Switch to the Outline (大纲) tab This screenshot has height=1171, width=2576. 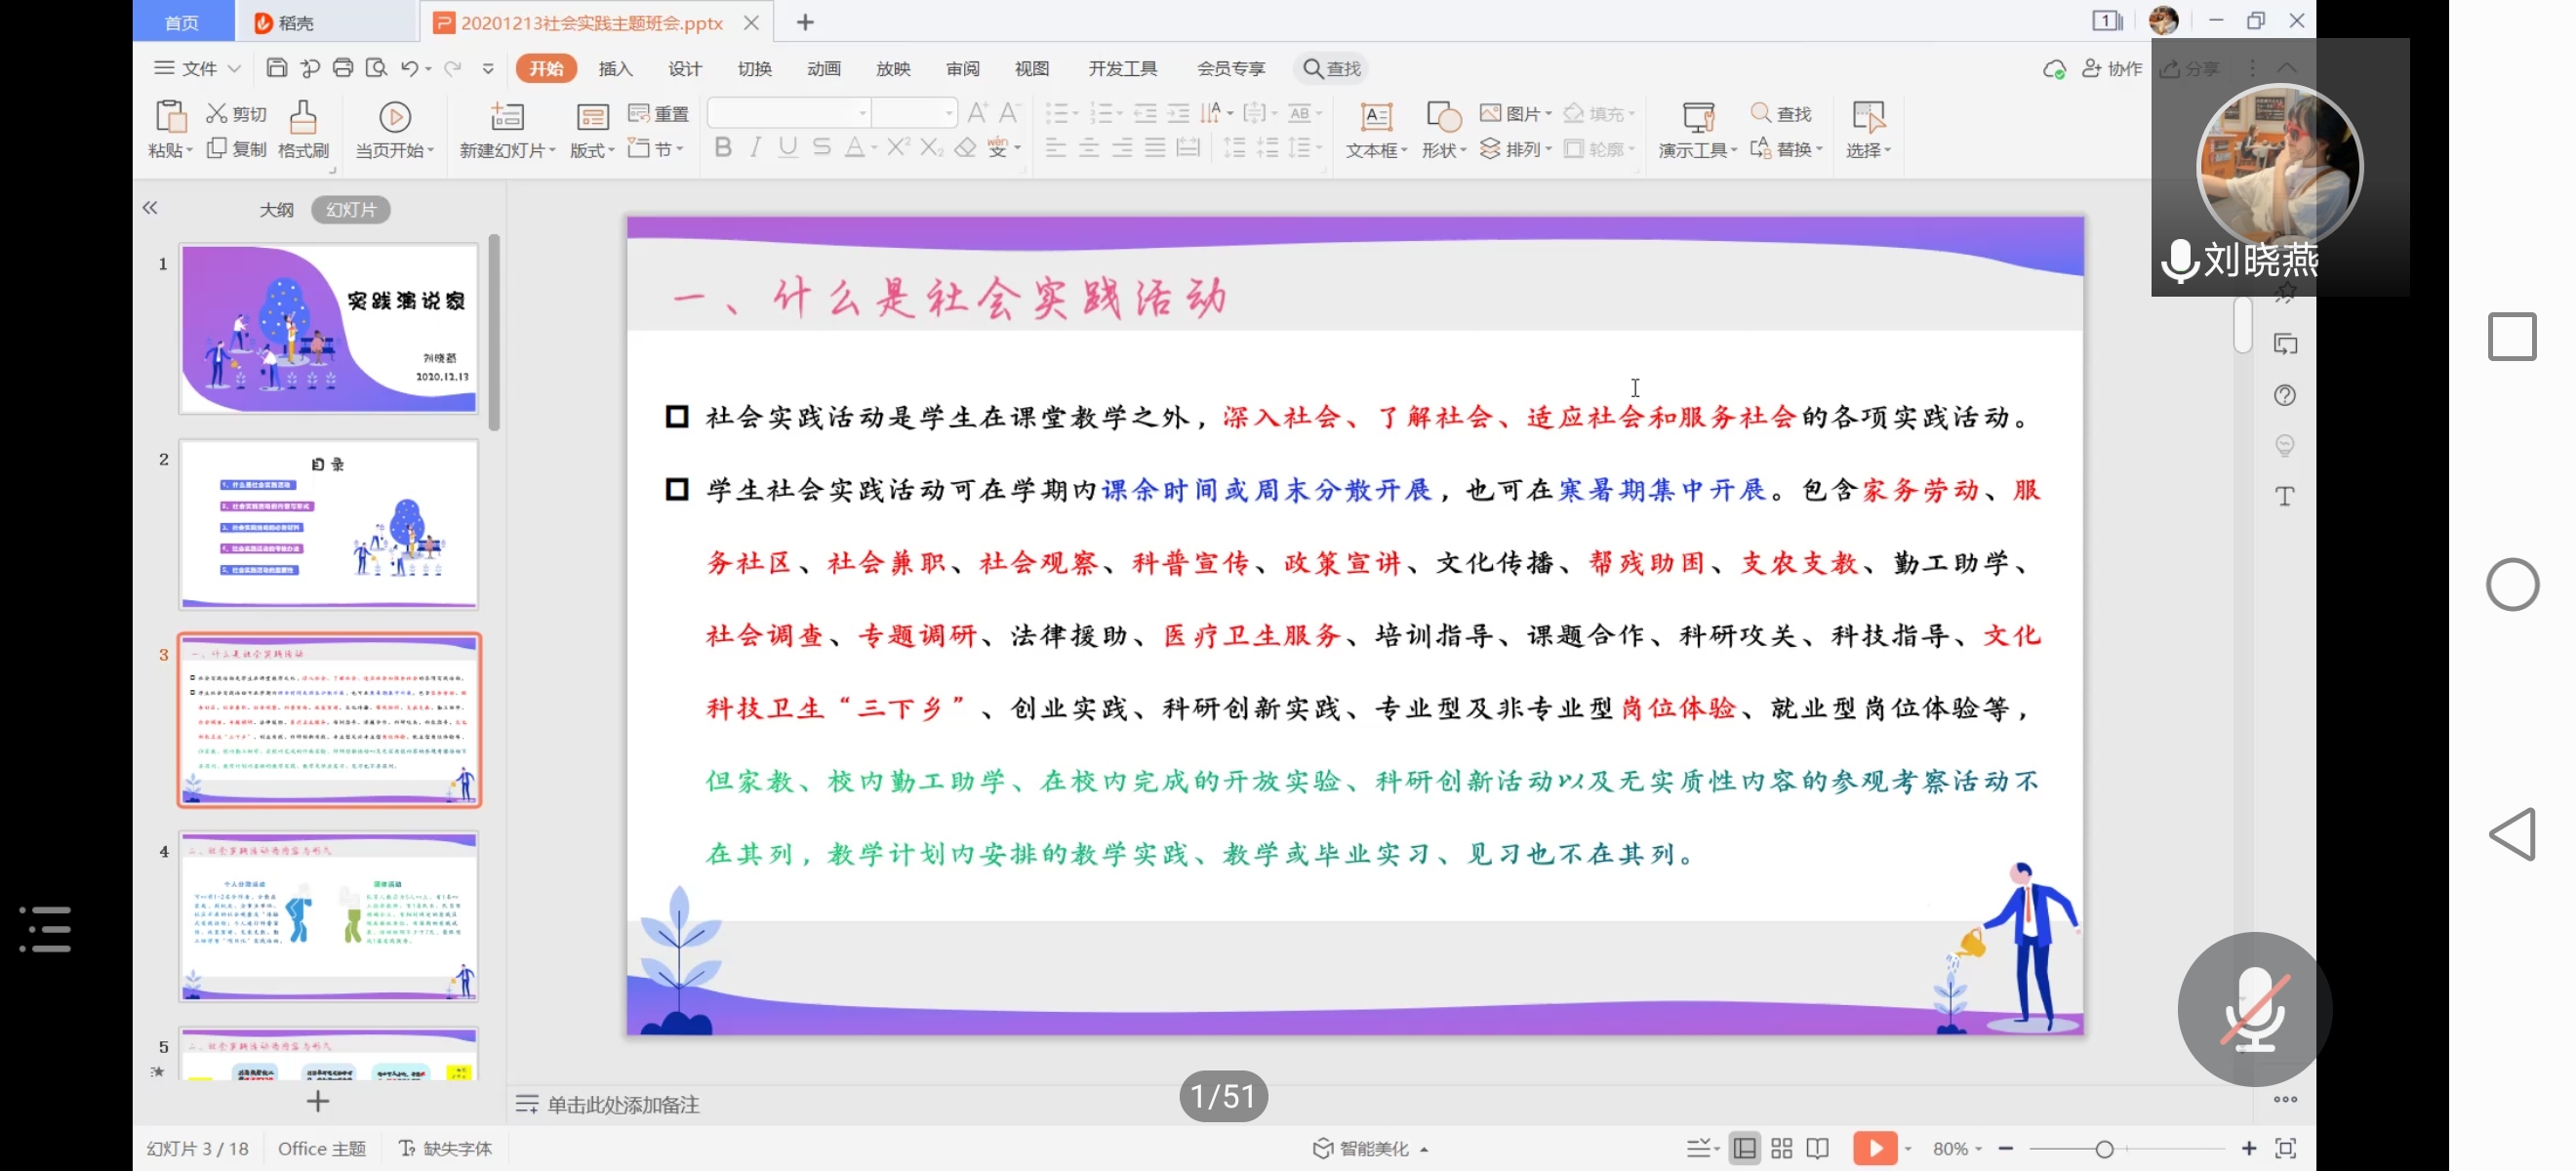click(x=277, y=209)
